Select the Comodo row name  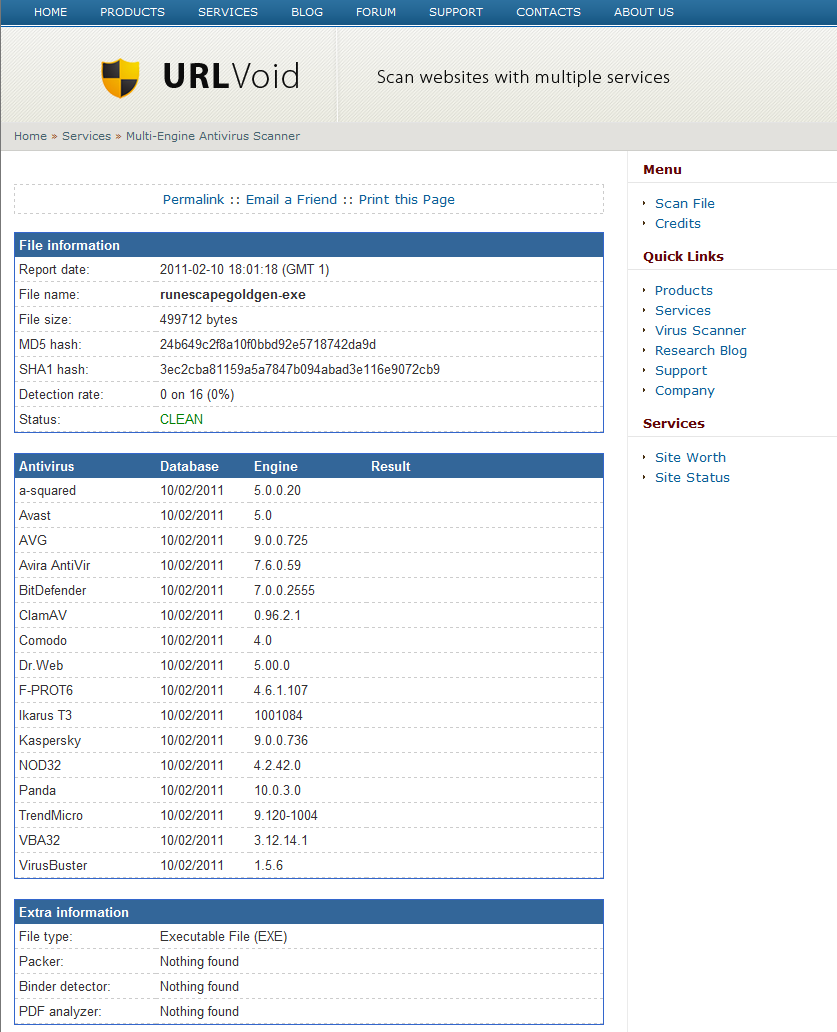click(x=43, y=640)
